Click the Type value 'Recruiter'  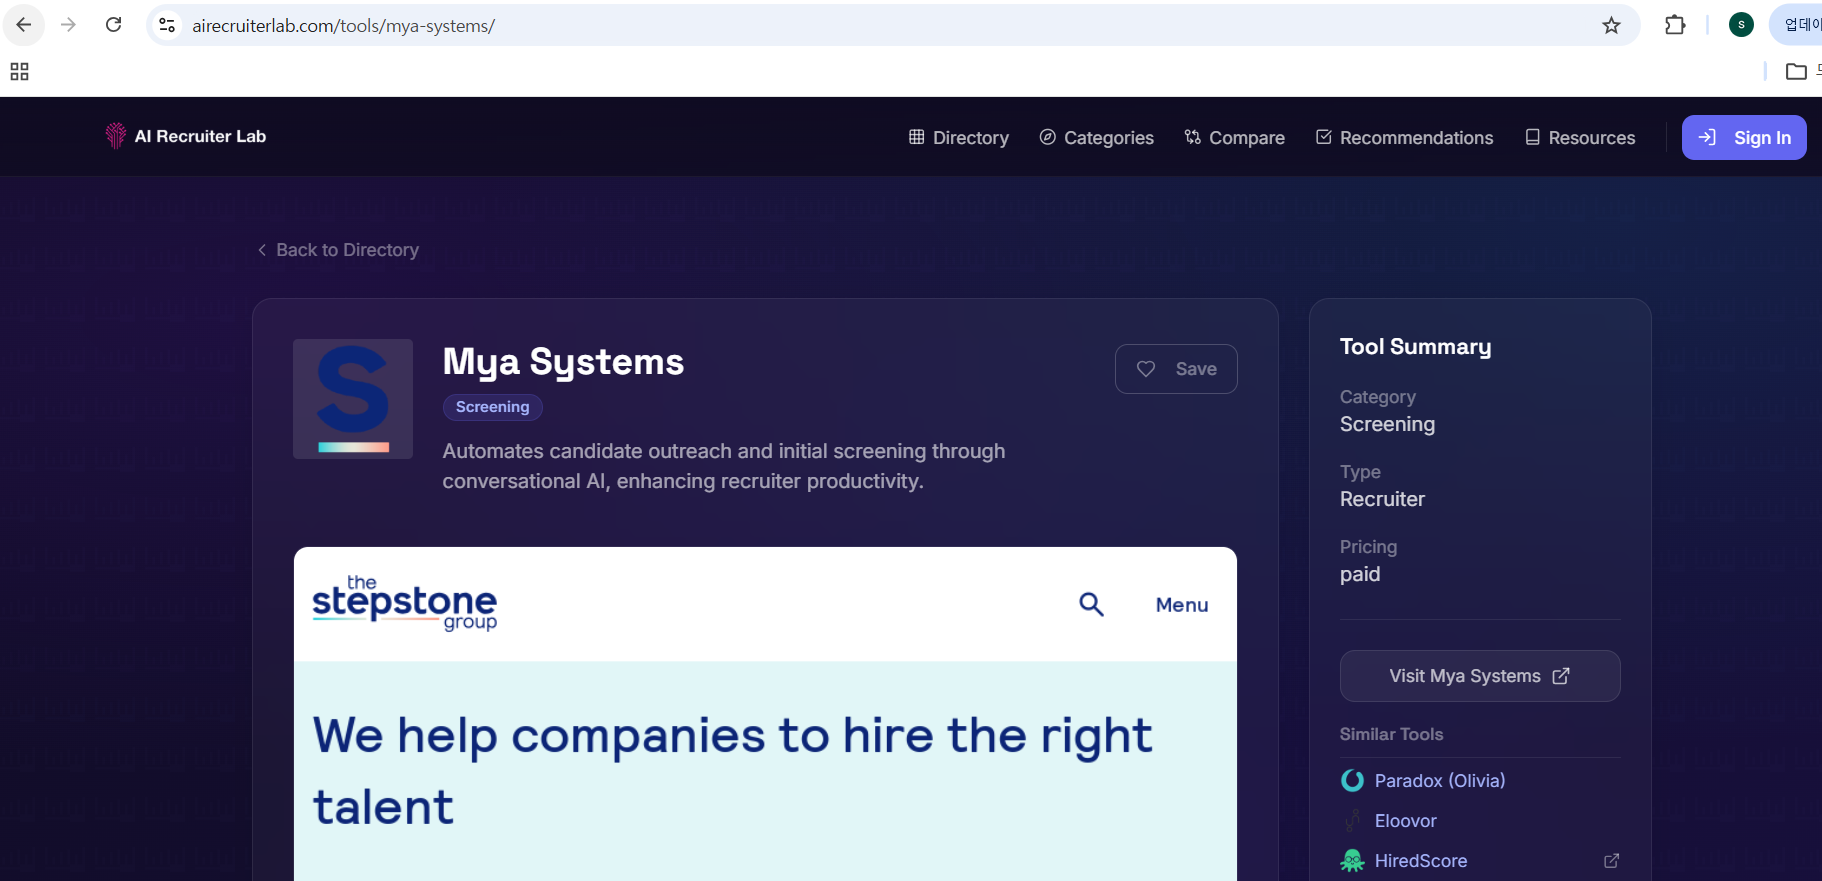tap(1382, 499)
